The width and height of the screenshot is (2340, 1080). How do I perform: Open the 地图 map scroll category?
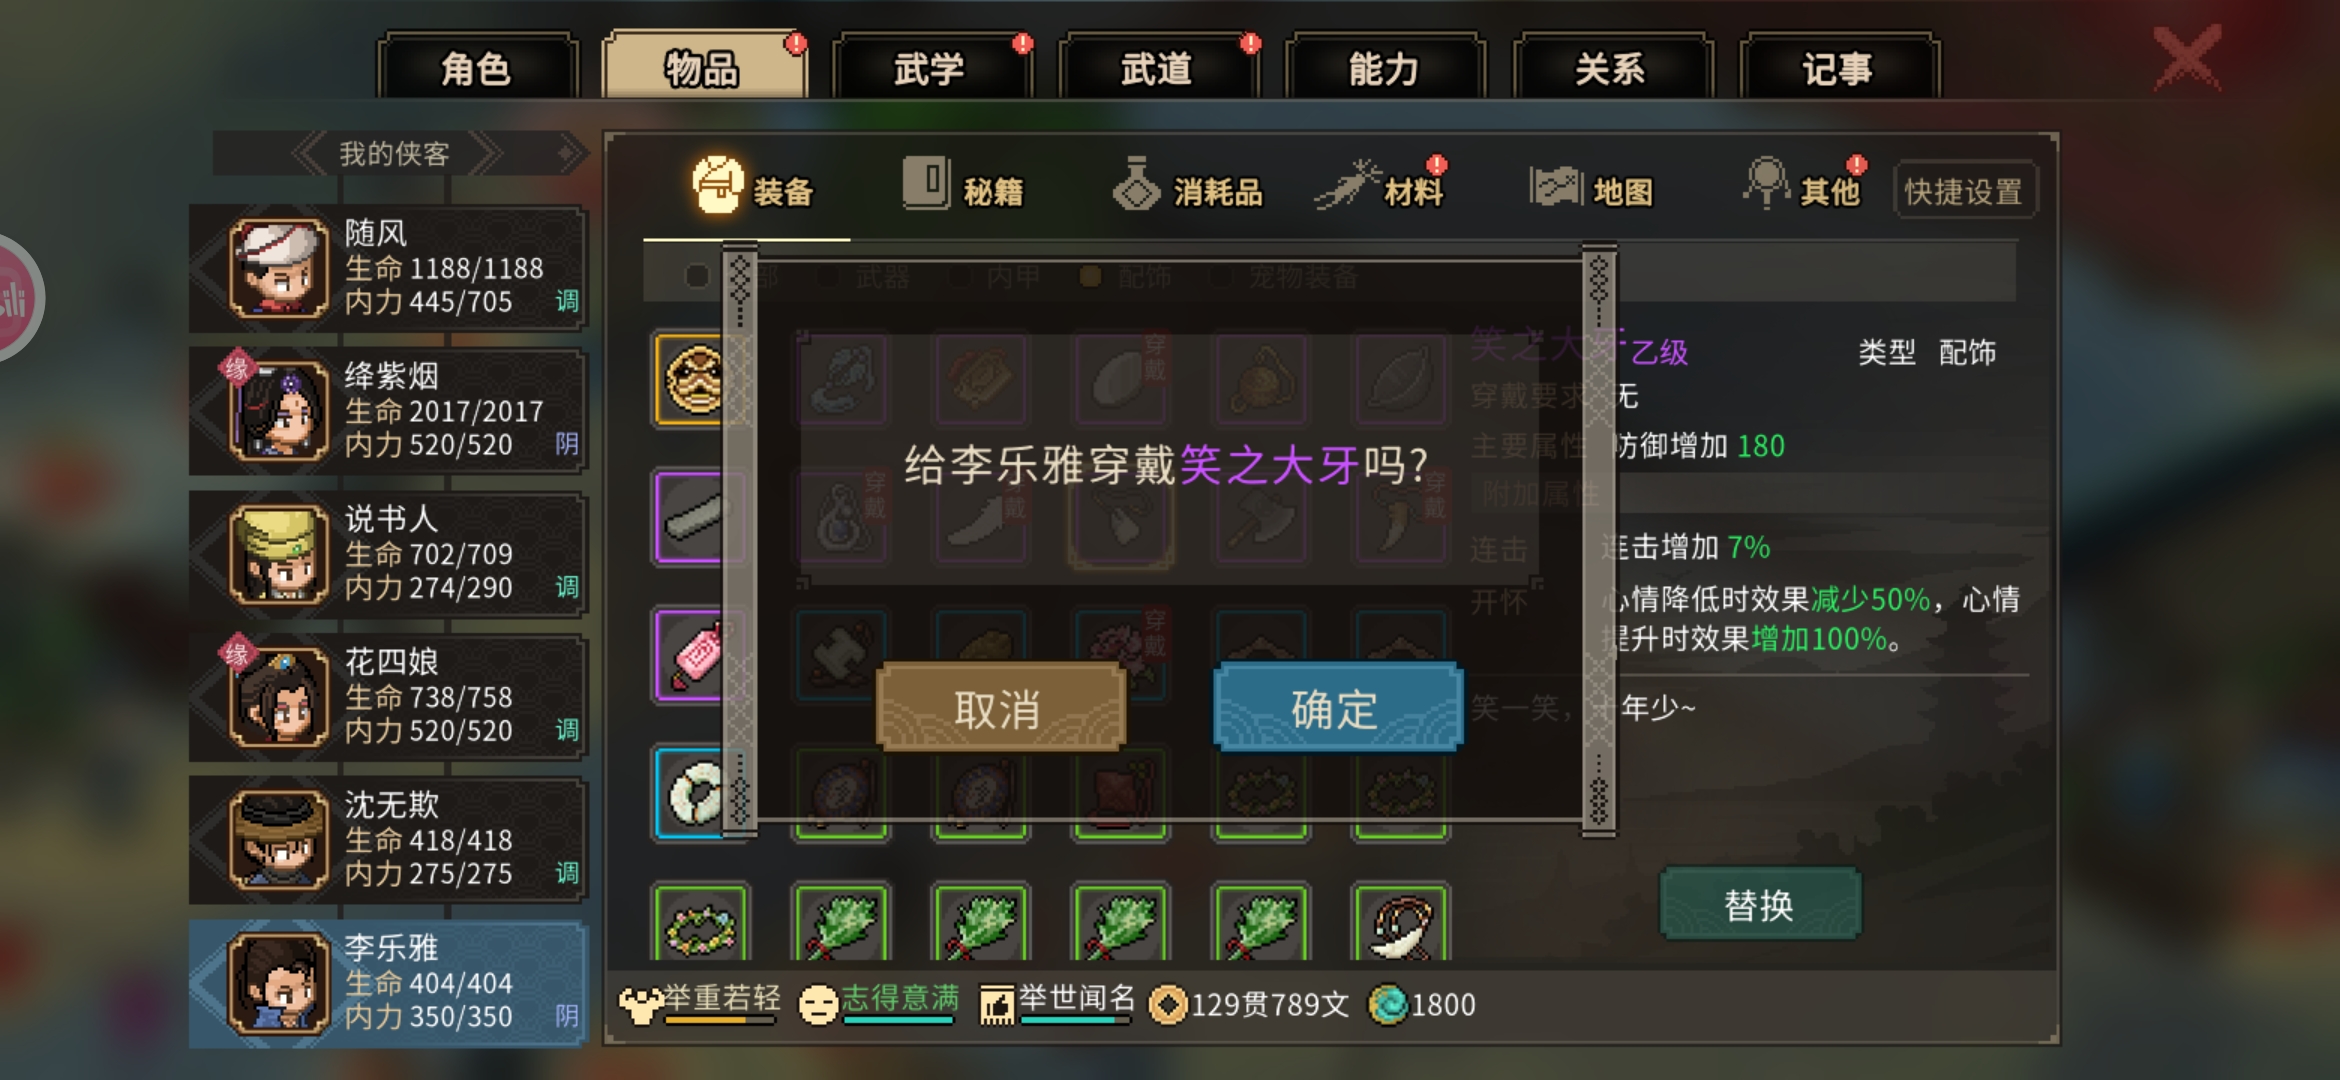click(1556, 187)
